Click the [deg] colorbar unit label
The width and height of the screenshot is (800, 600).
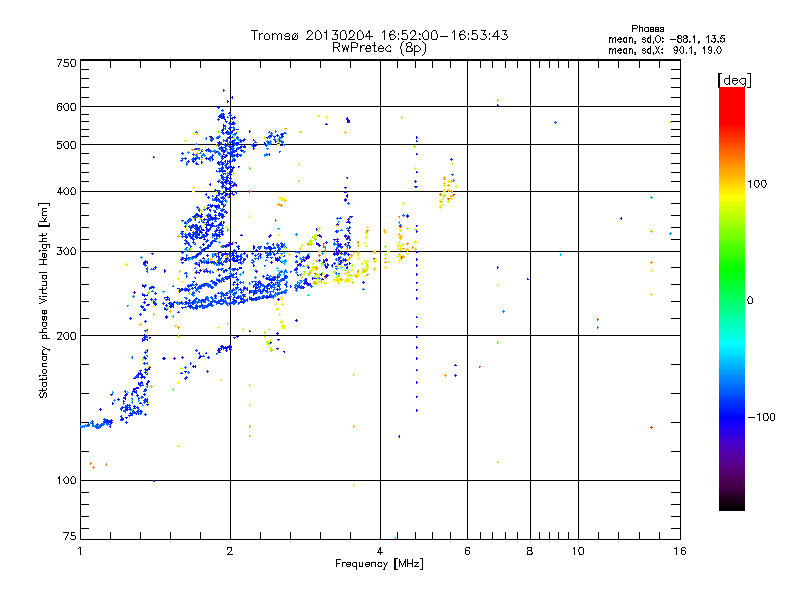[x=733, y=79]
